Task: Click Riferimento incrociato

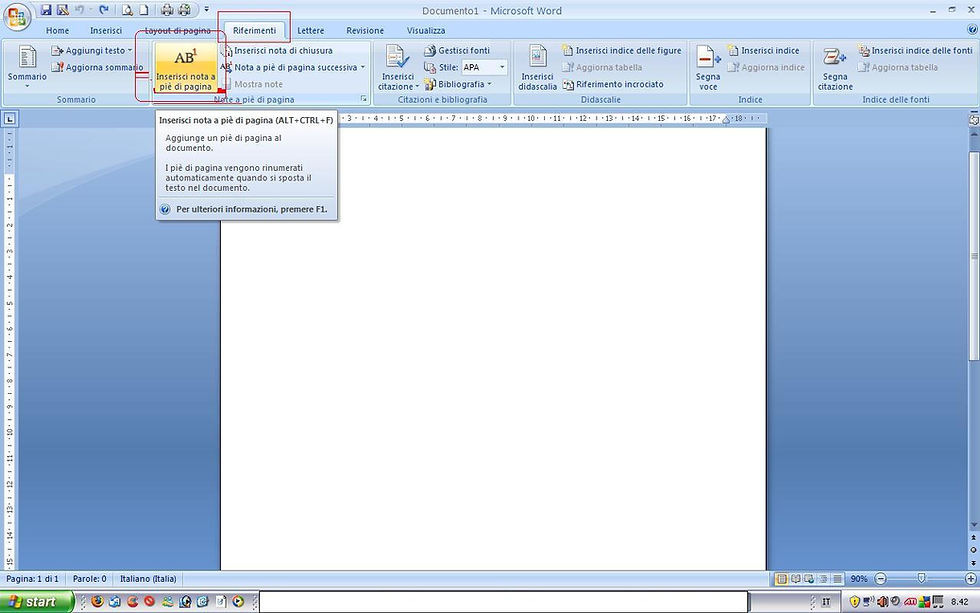Action: point(613,84)
